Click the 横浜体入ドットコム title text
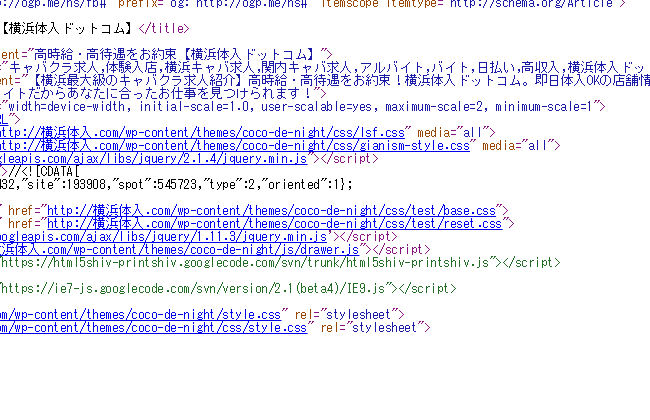Image resolution: width=650 pixels, height=420 pixels. [66, 29]
